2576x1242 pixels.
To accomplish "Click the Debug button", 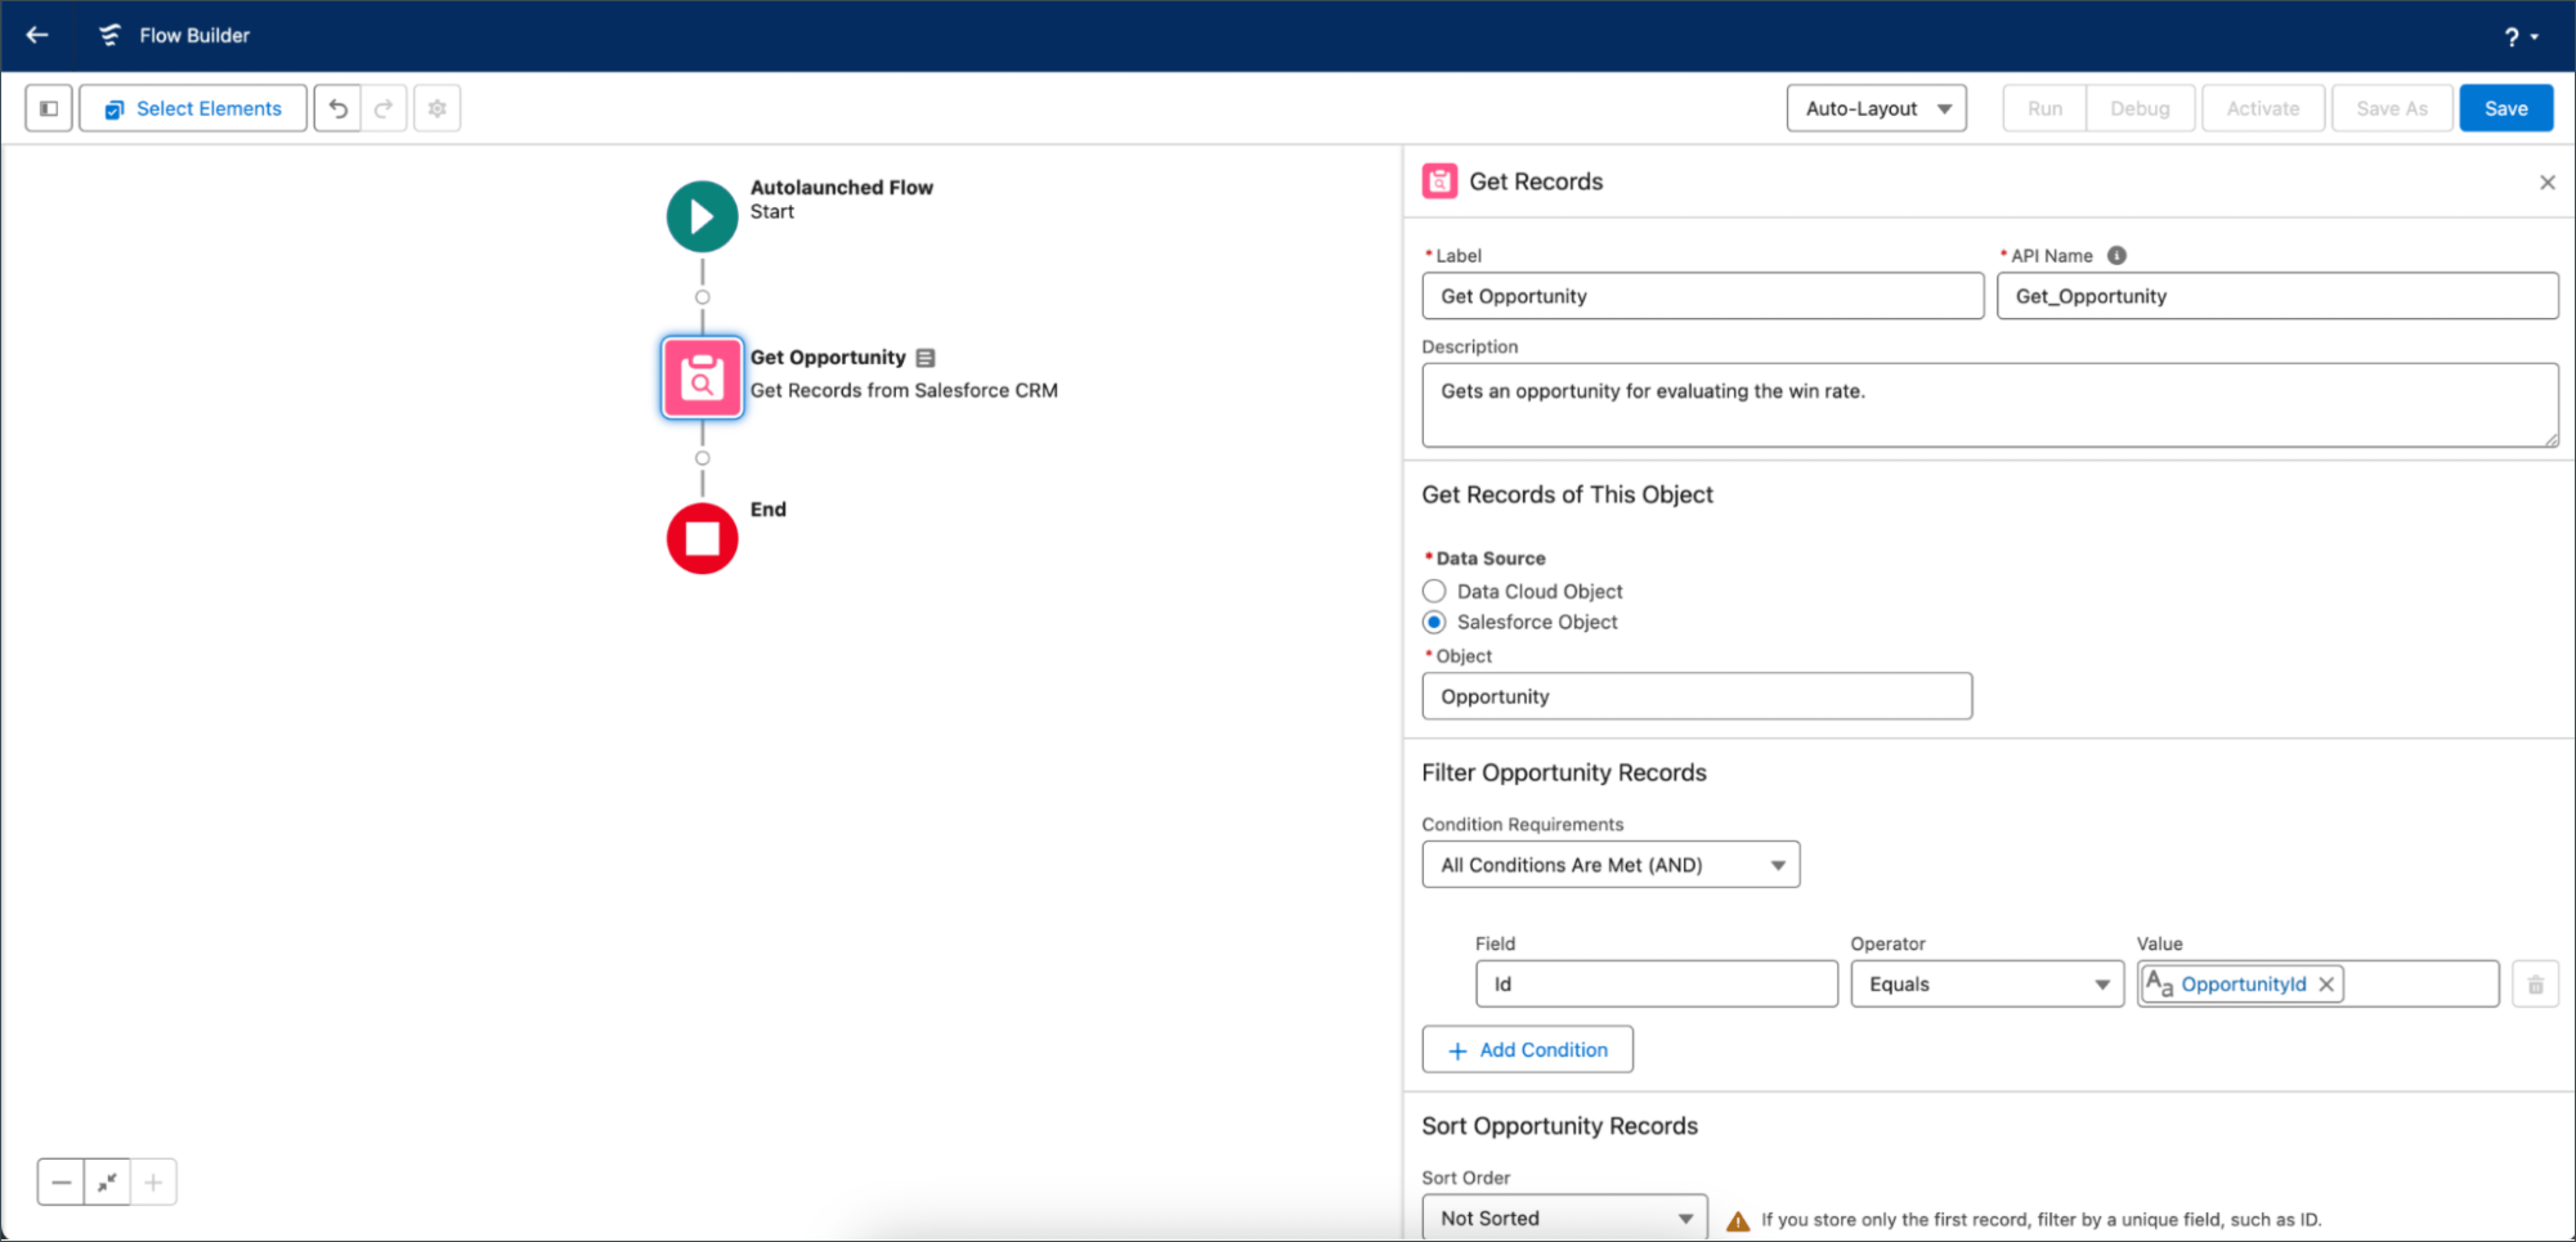I will click(2139, 108).
